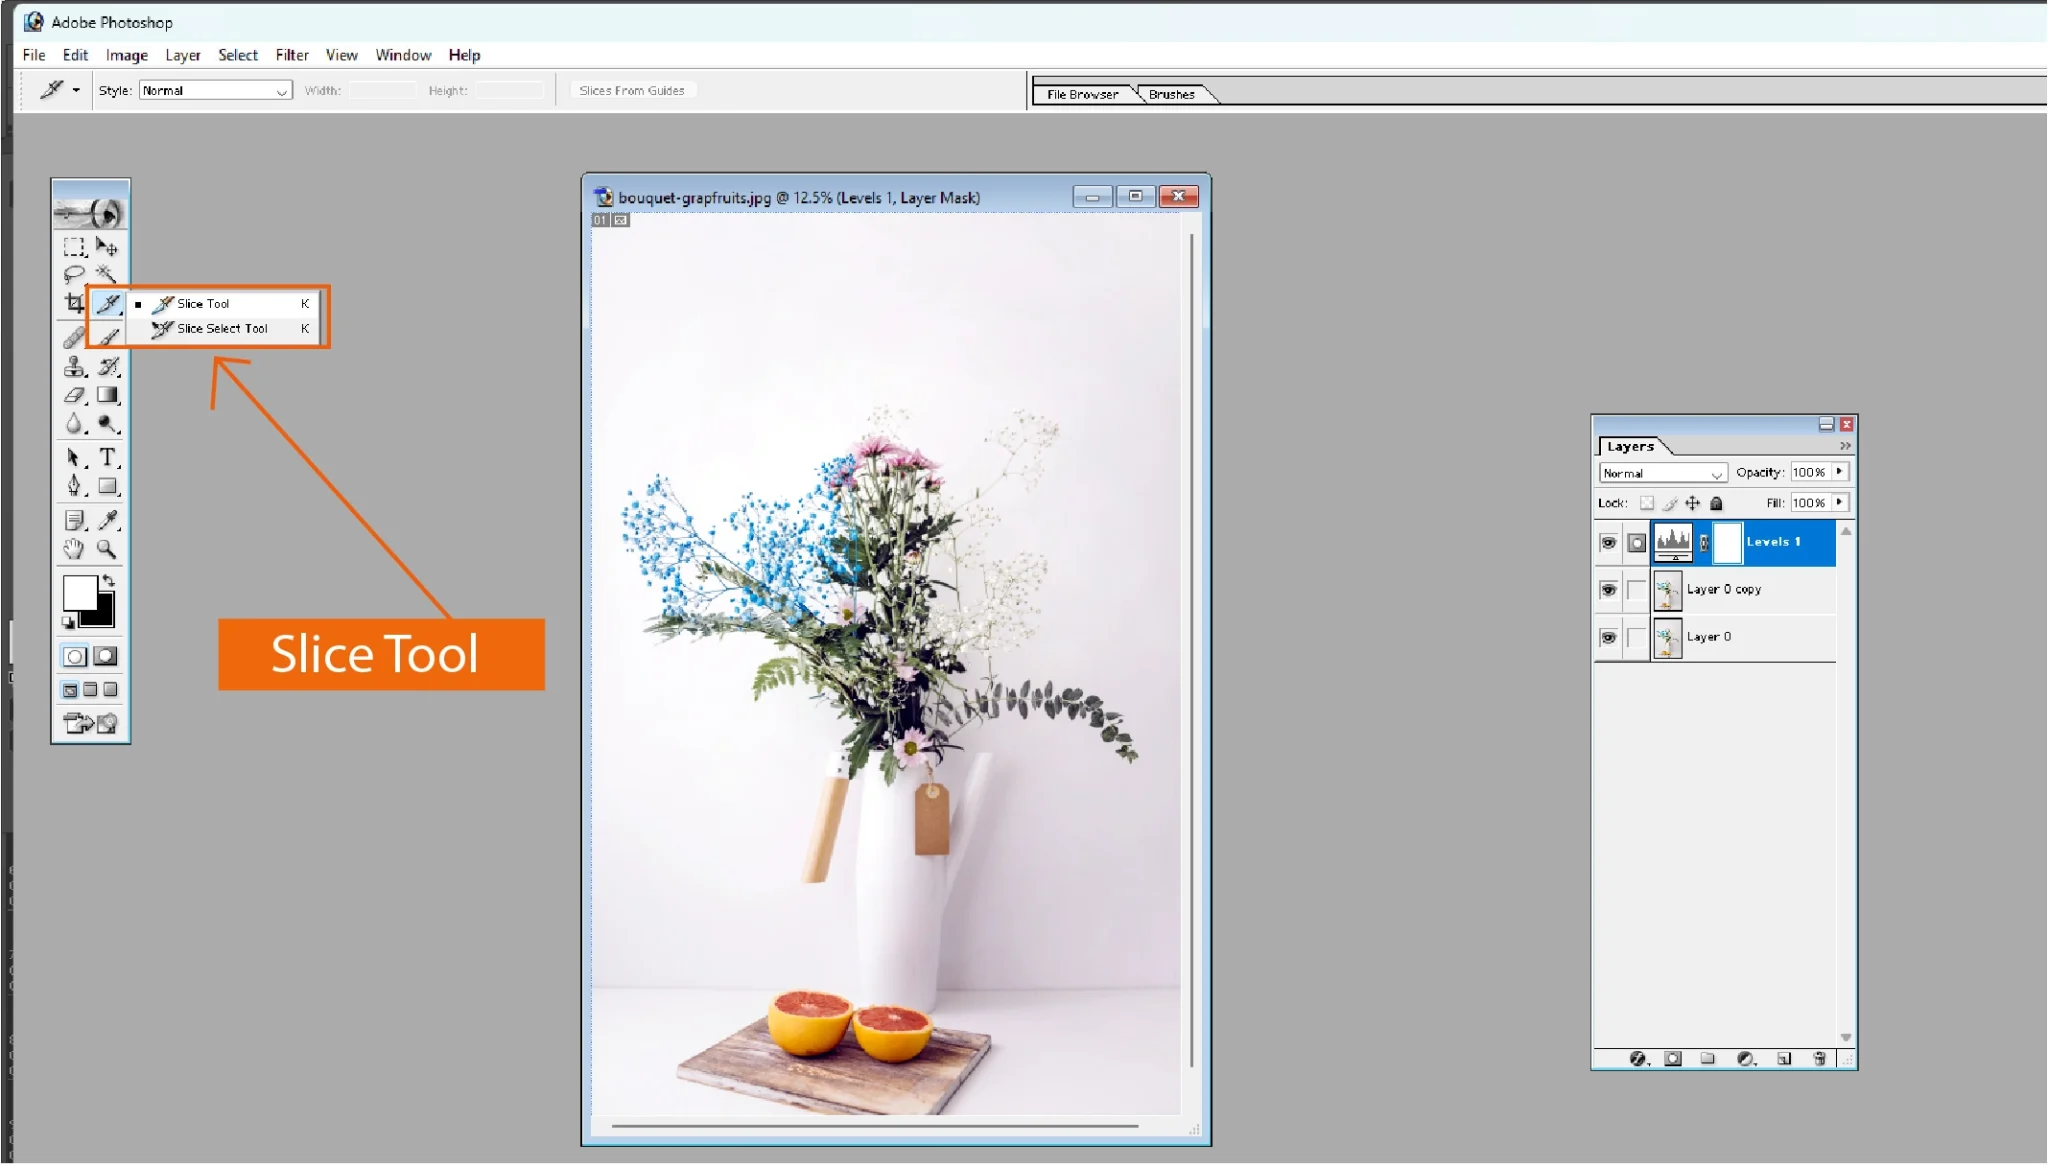Select the Type tool
This screenshot has height=1167, width=2048.
107,458
